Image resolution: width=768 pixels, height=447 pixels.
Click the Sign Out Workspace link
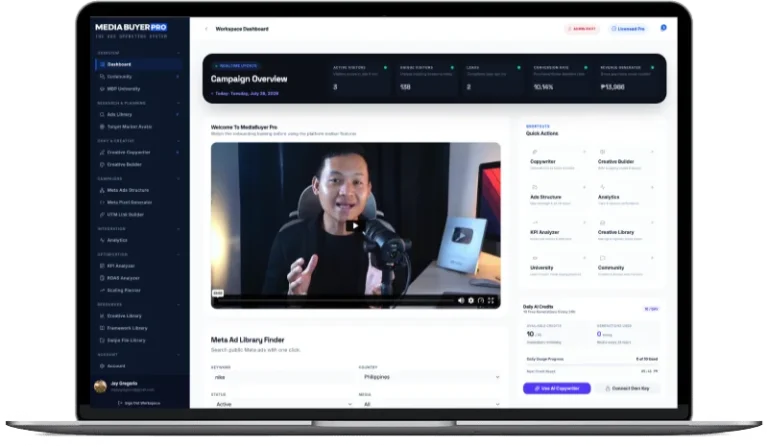tap(139, 403)
